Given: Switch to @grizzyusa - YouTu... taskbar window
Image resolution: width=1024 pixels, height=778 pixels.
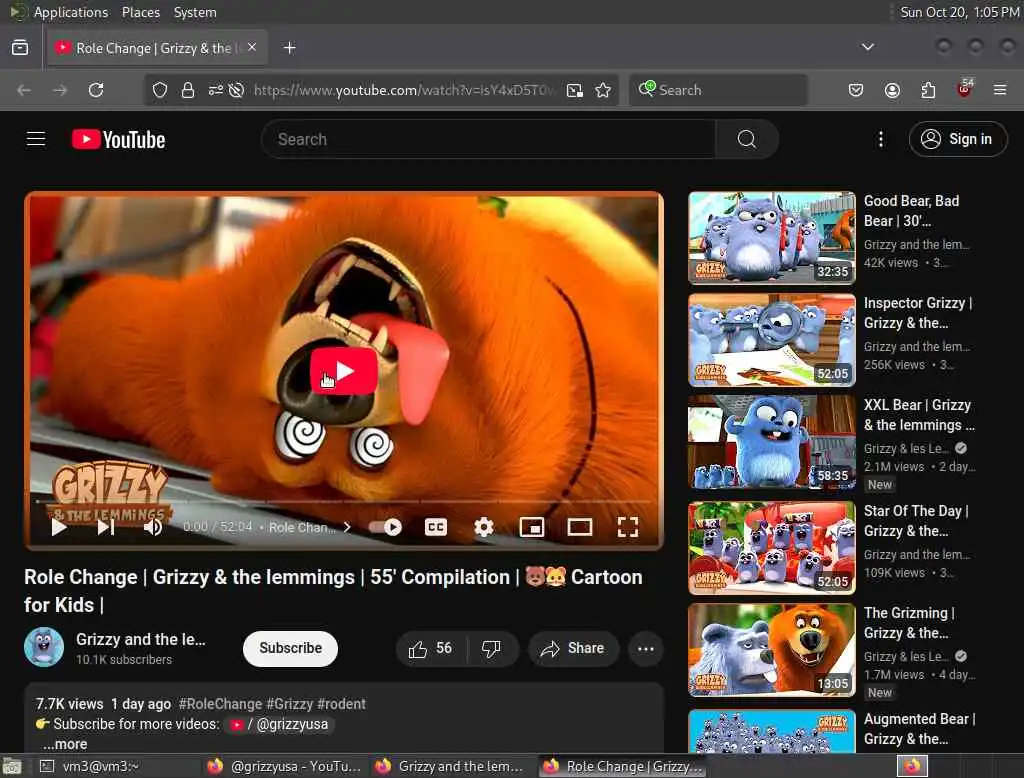Looking at the screenshot, I should [284, 766].
